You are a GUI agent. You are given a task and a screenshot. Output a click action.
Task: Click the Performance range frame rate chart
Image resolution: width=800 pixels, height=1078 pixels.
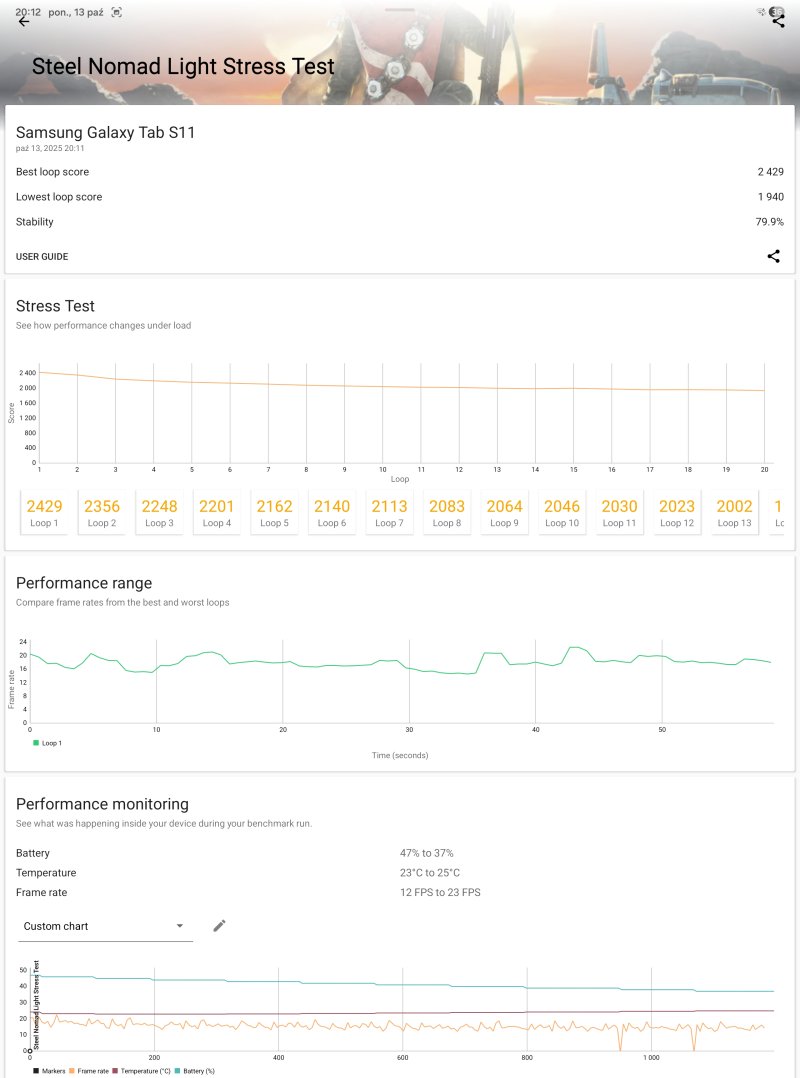(400, 680)
